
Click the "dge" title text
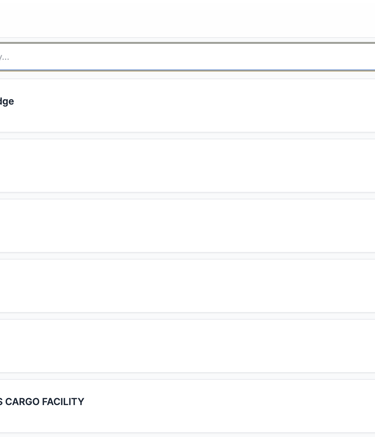pos(7,101)
